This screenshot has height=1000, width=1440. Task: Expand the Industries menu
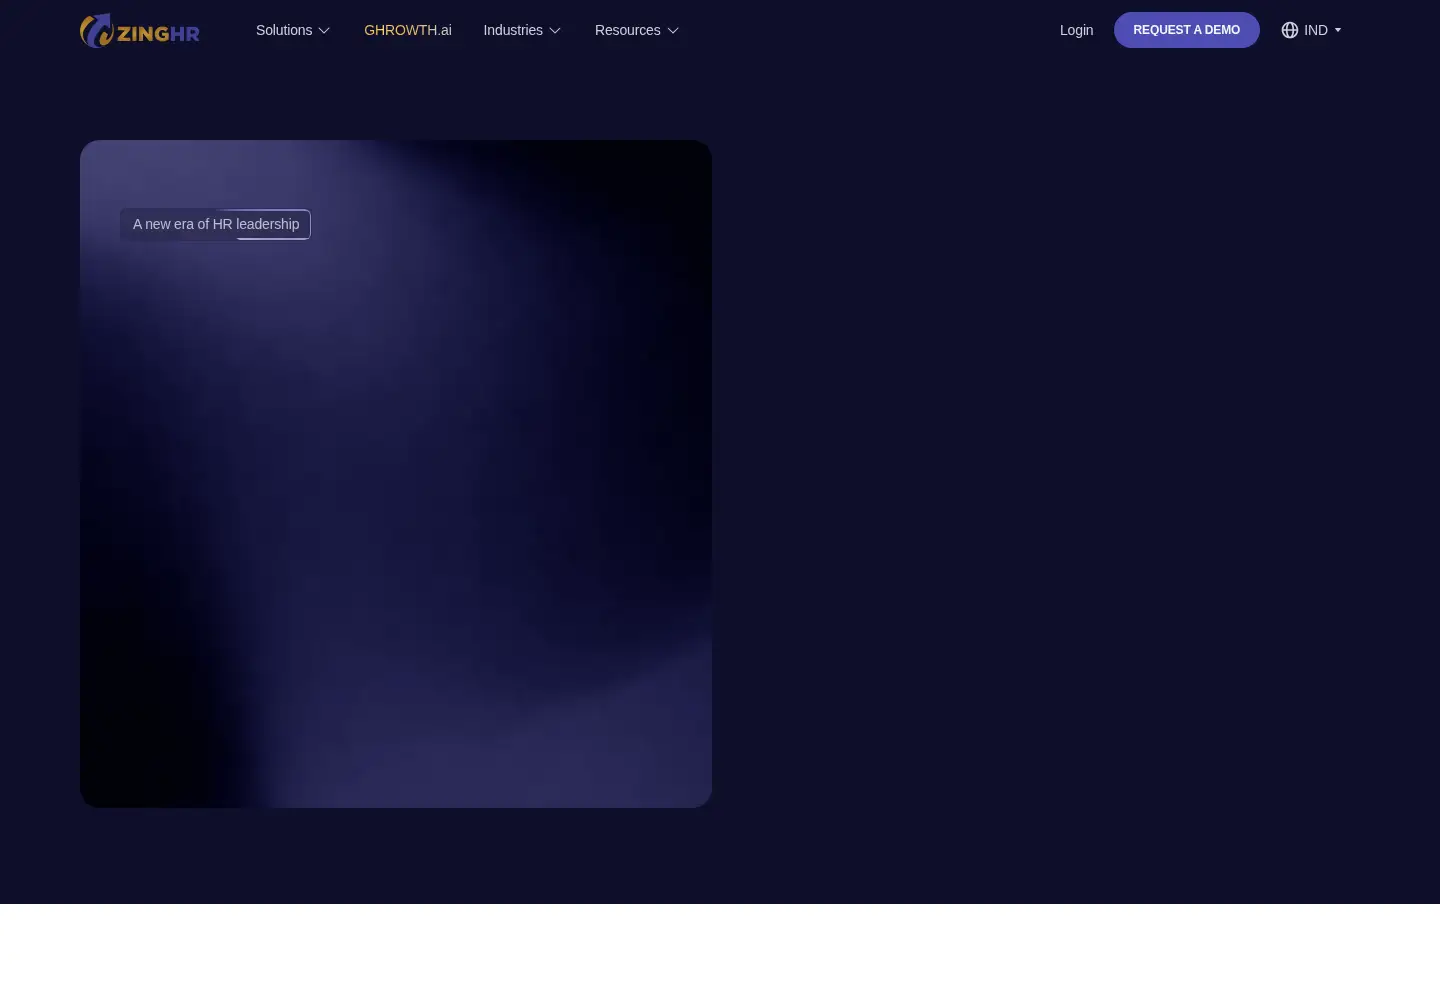coord(522,30)
